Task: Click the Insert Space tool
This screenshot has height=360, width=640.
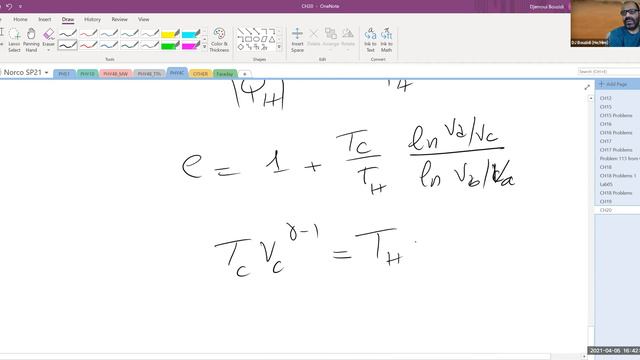Action: point(297,40)
